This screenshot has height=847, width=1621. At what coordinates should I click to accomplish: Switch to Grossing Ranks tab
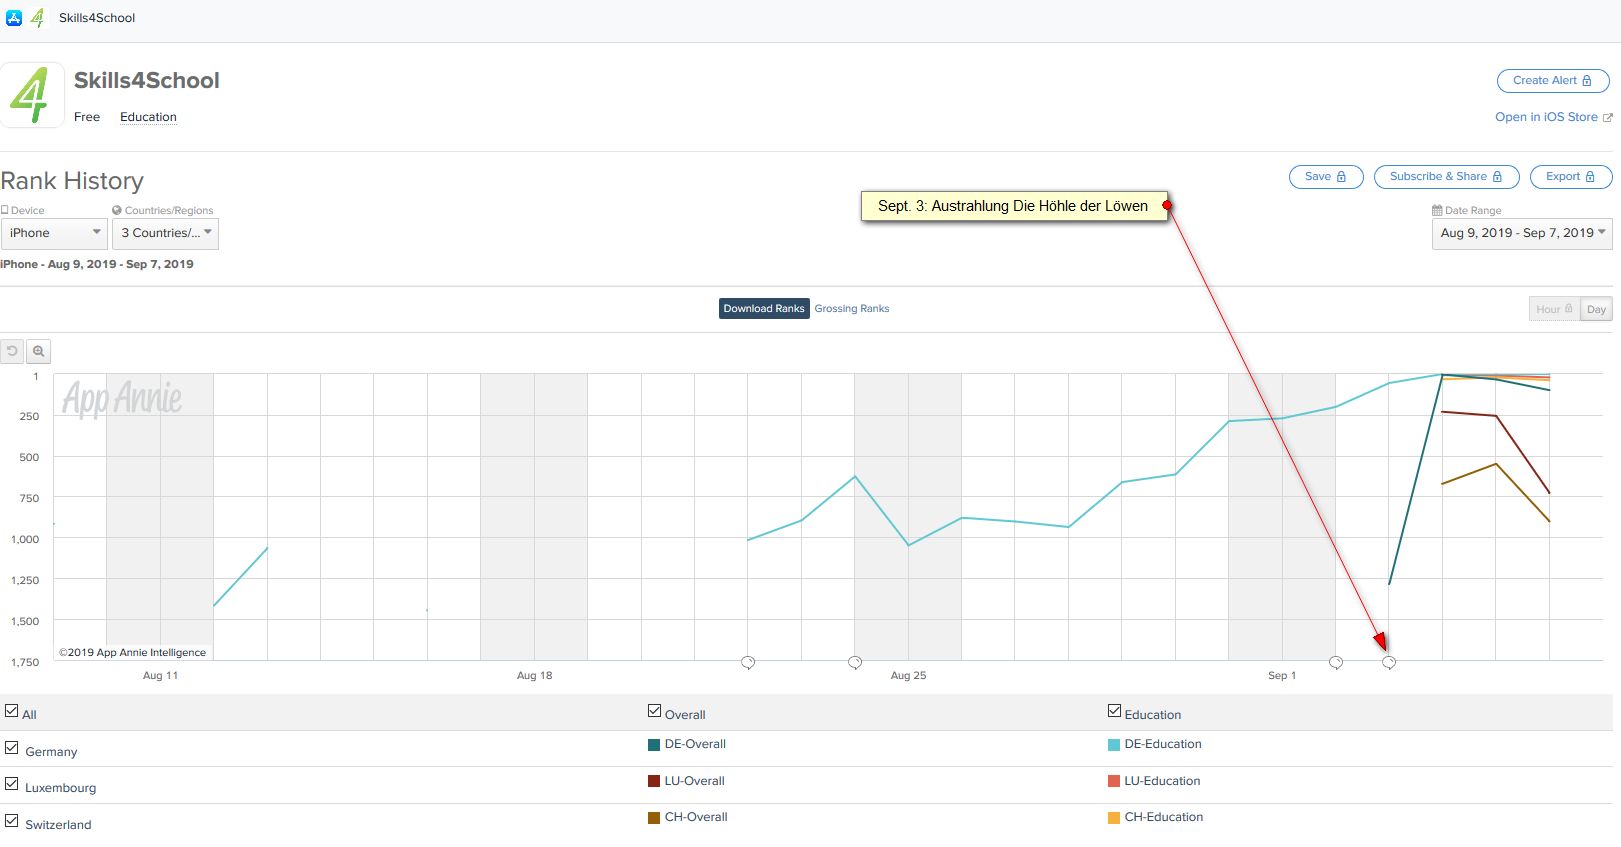tap(852, 308)
